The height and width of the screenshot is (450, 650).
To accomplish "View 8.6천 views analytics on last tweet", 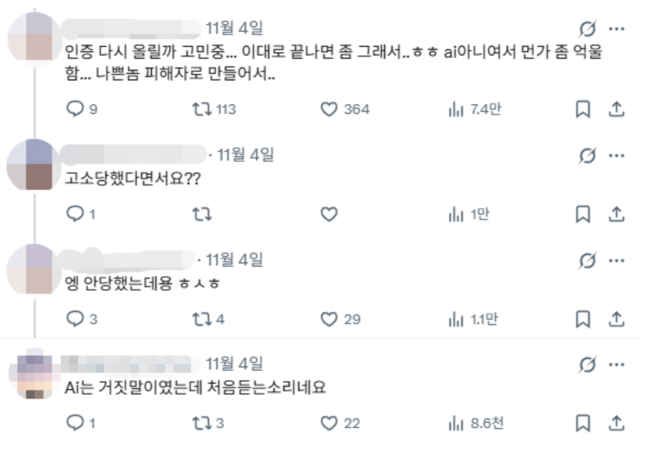I will point(458,423).
